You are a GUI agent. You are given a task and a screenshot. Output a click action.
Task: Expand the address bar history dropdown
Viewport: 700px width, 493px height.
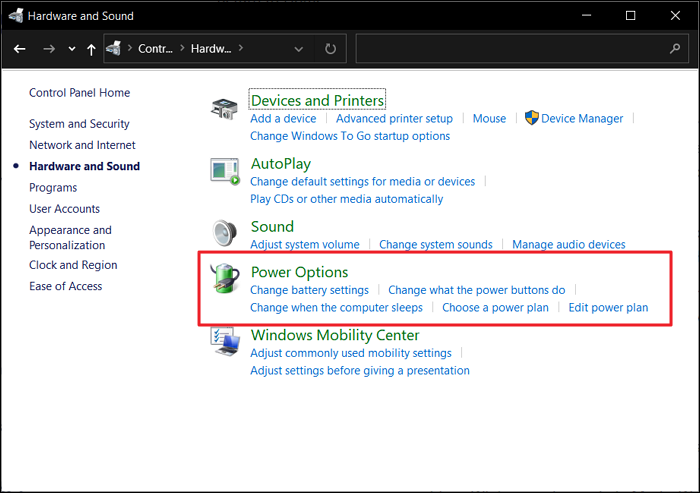tap(300, 48)
